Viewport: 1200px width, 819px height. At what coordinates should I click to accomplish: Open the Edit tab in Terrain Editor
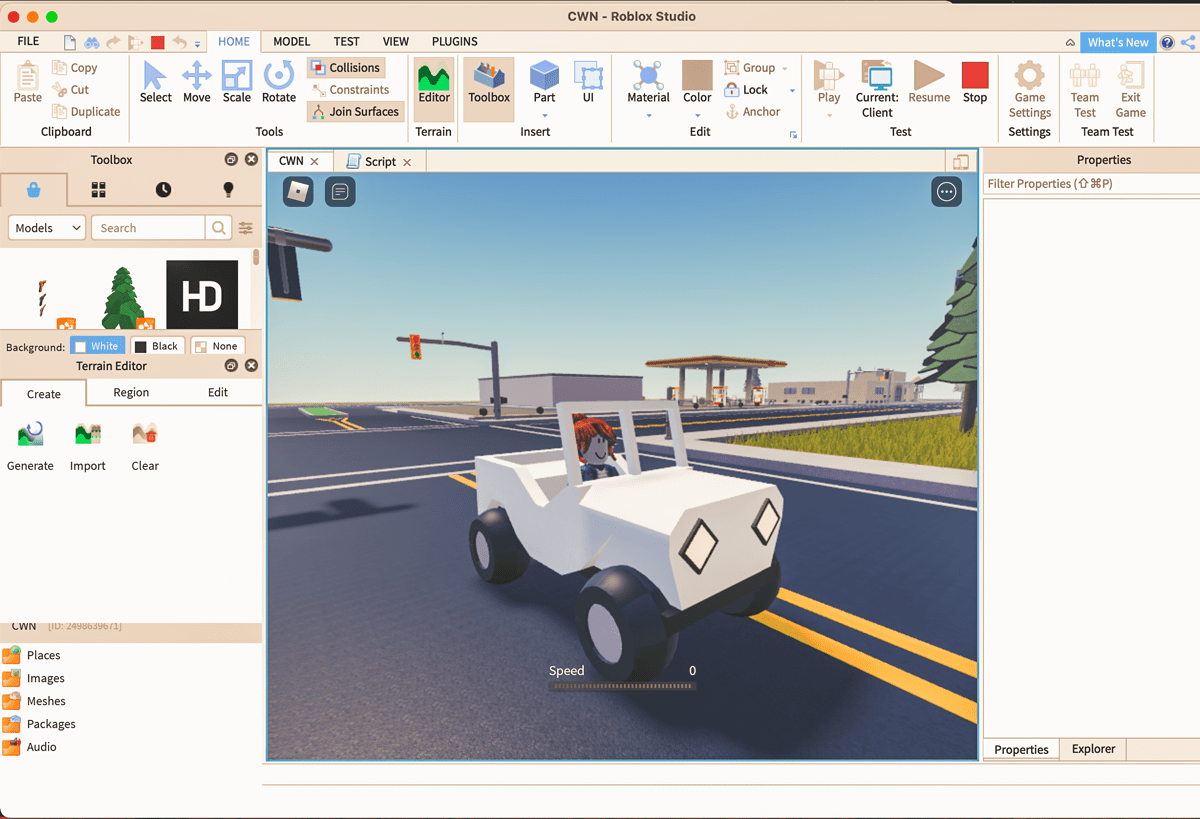[218, 393]
